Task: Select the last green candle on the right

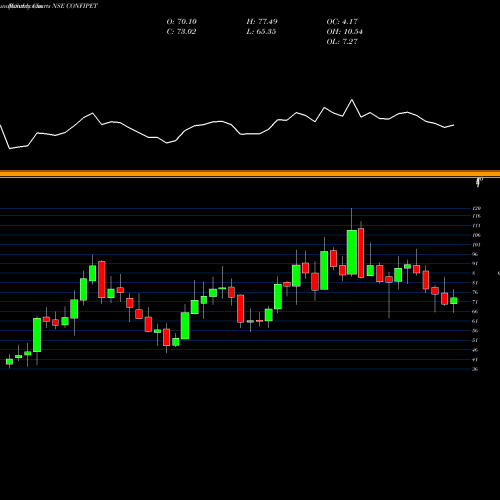Action: pyautogui.click(x=454, y=301)
